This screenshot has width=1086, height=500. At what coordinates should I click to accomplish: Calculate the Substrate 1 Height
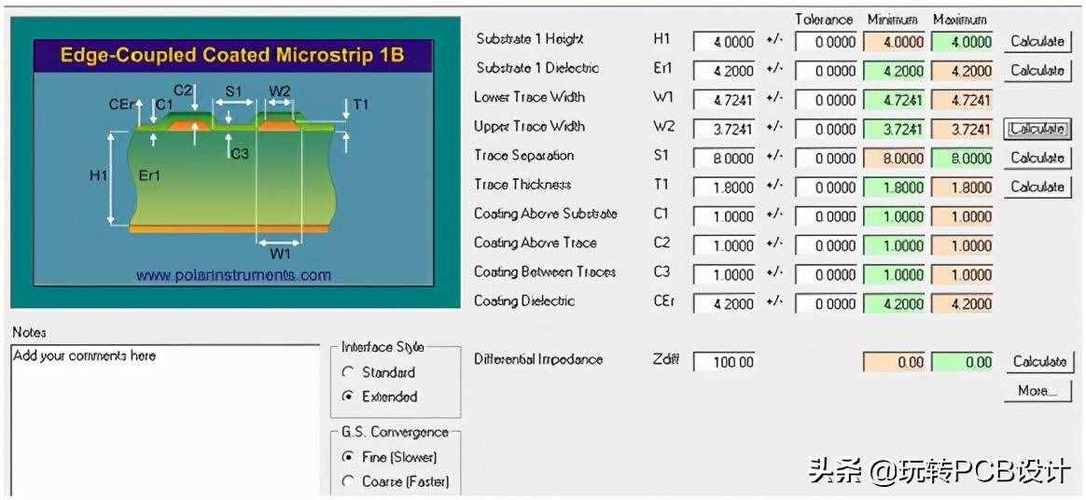point(1038,42)
